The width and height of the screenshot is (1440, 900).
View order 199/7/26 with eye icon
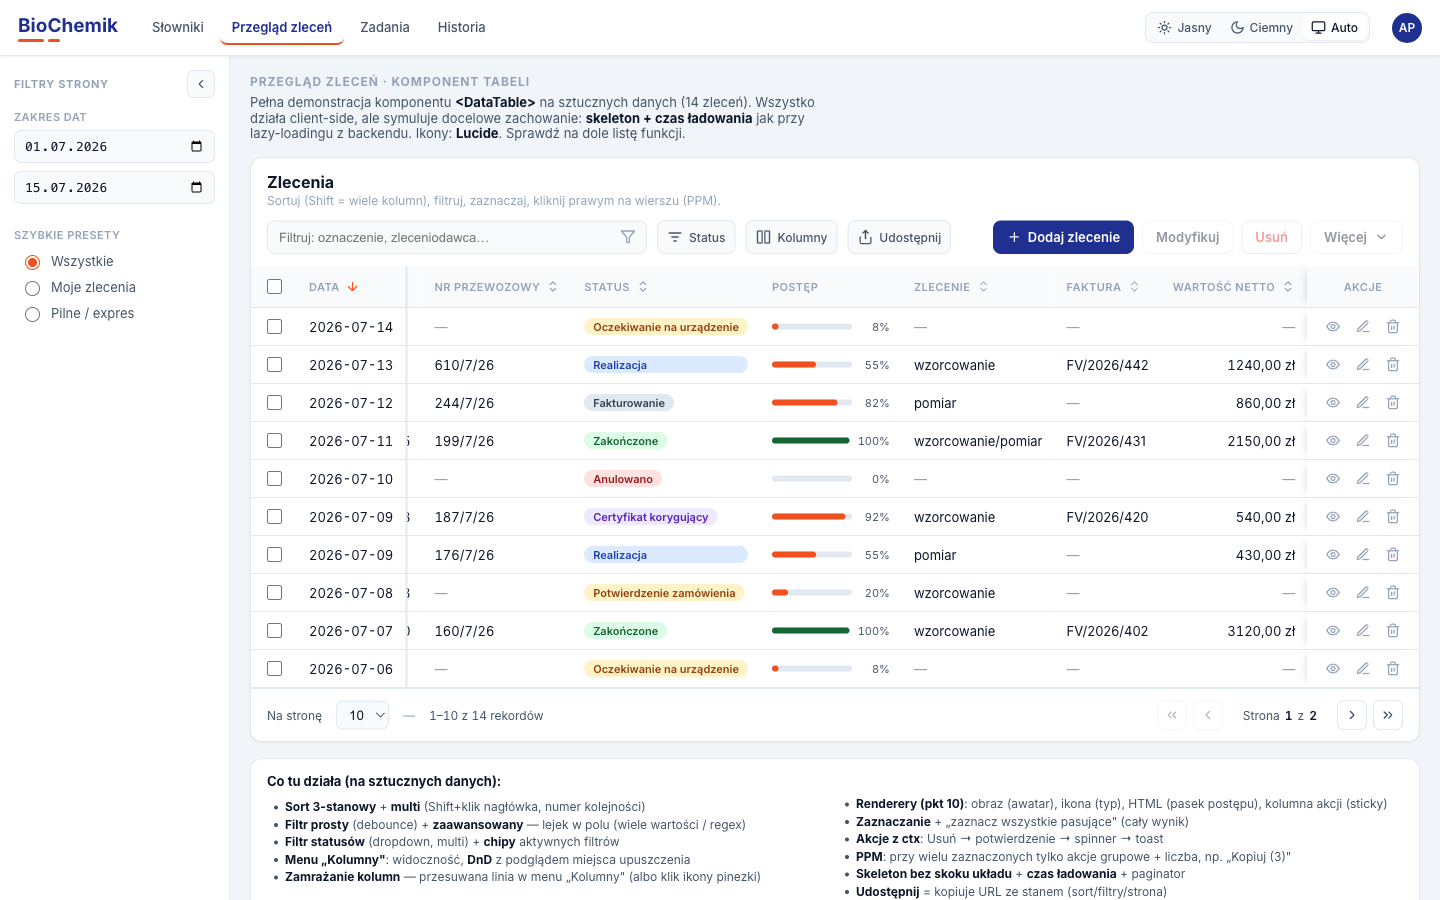pyautogui.click(x=1333, y=441)
